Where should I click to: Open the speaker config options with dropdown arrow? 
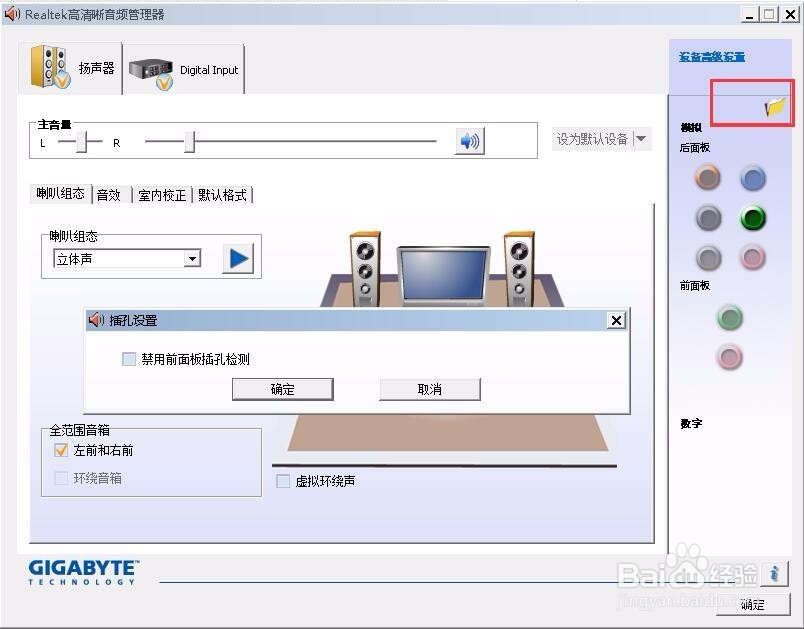point(195,258)
